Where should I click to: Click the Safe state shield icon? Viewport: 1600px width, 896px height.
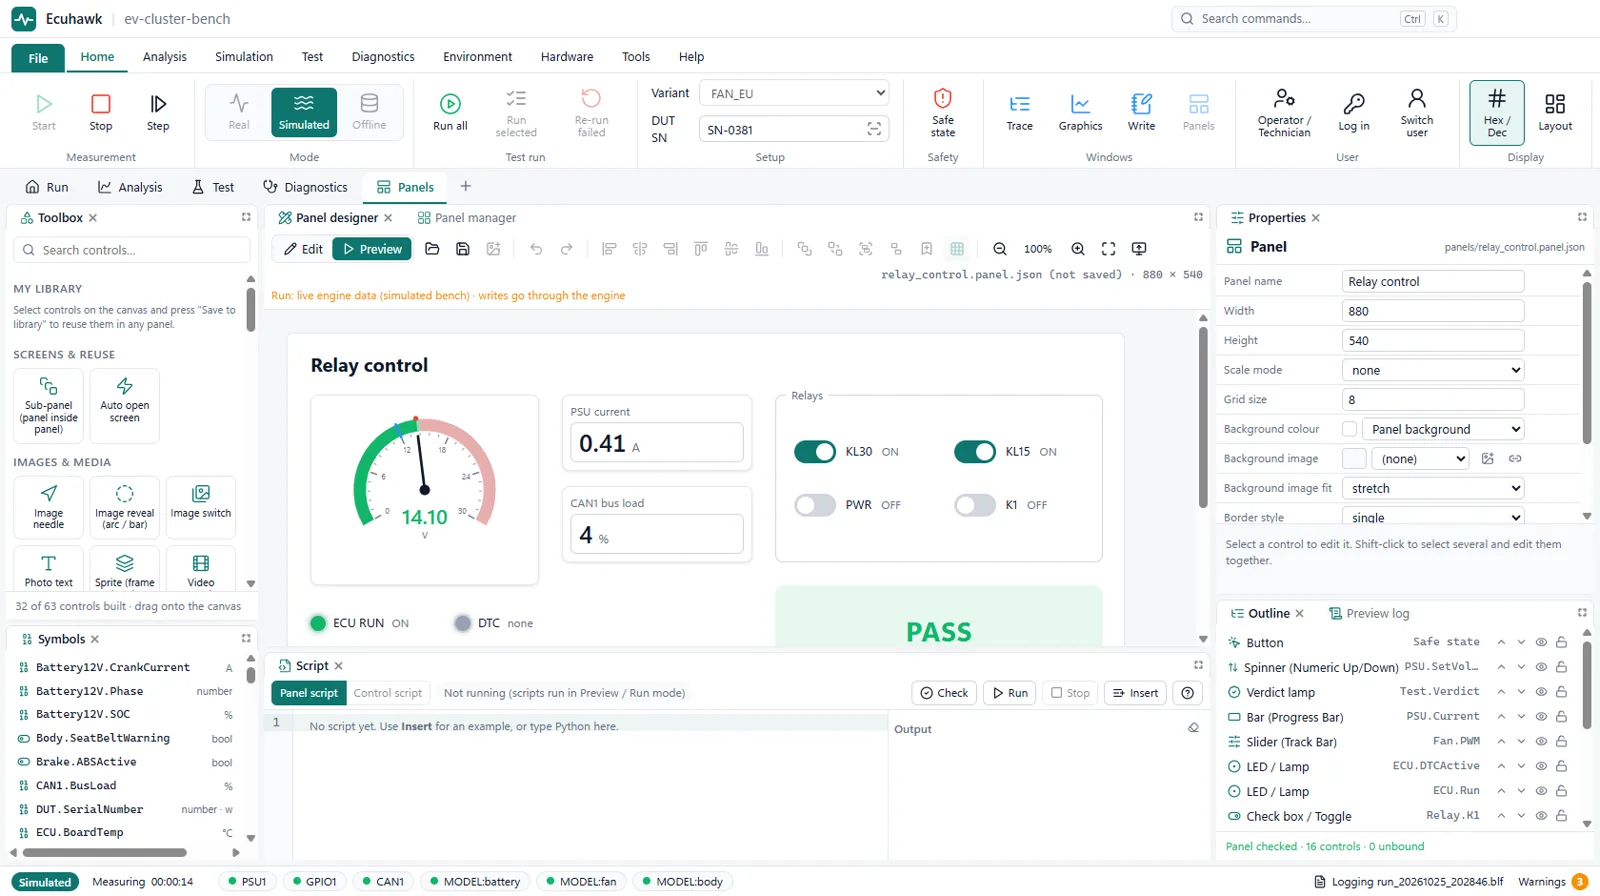click(x=942, y=98)
